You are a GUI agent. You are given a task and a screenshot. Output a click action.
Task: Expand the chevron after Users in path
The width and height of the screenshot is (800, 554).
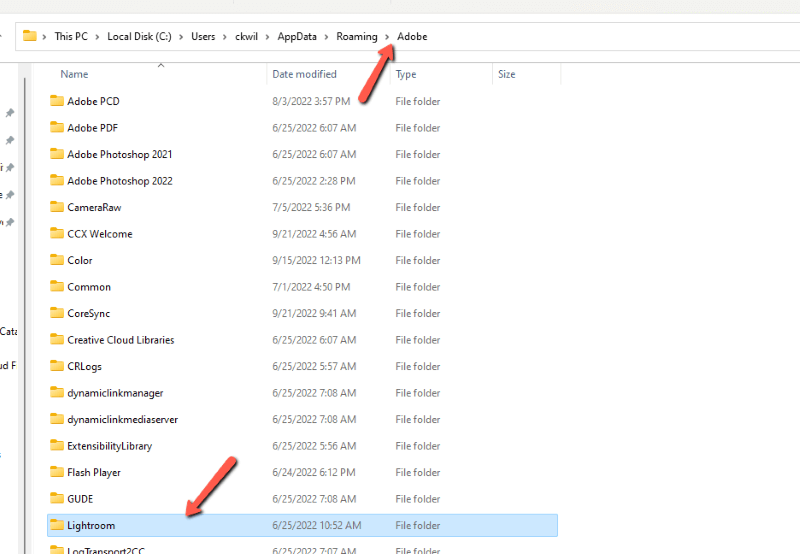(x=224, y=37)
